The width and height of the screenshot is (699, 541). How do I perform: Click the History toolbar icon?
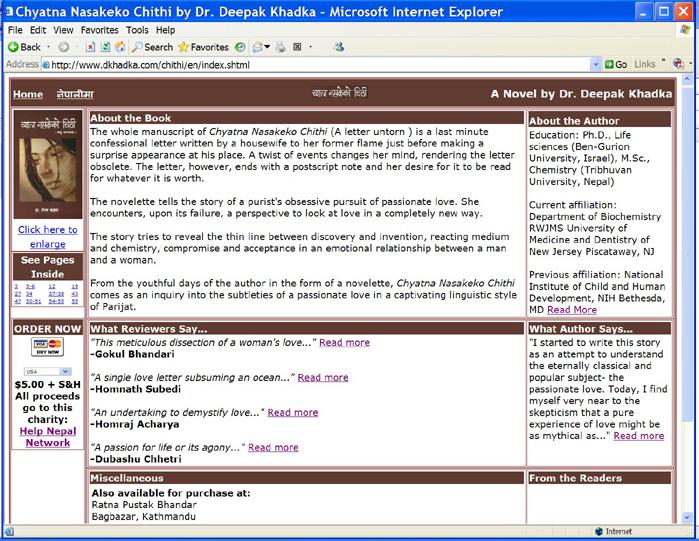(x=240, y=47)
